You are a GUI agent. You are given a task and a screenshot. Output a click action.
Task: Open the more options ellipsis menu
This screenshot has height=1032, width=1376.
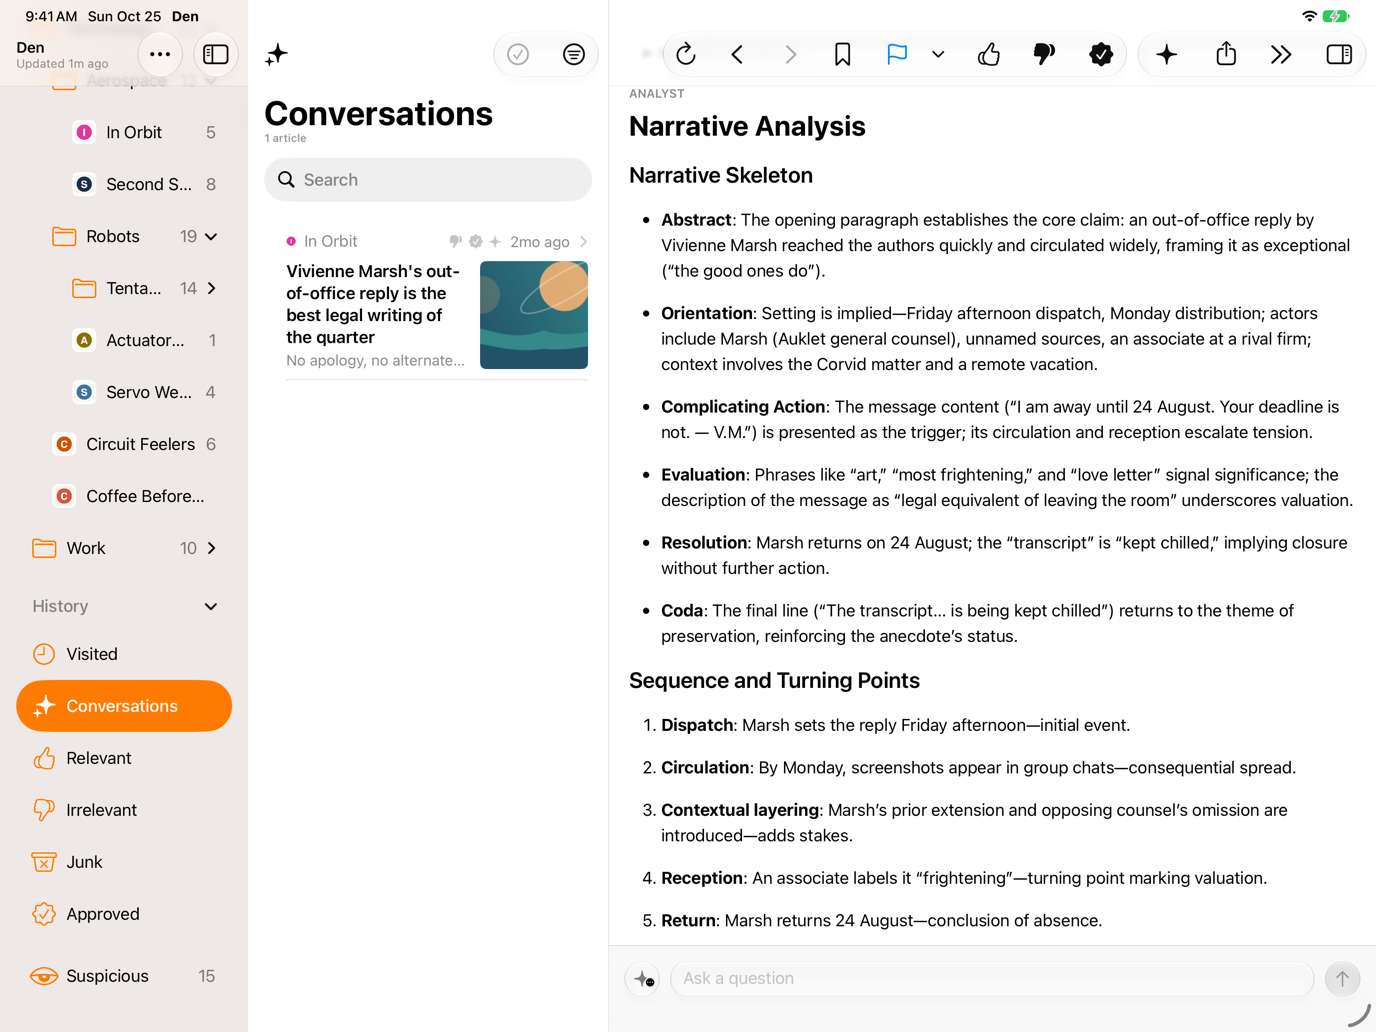point(160,54)
